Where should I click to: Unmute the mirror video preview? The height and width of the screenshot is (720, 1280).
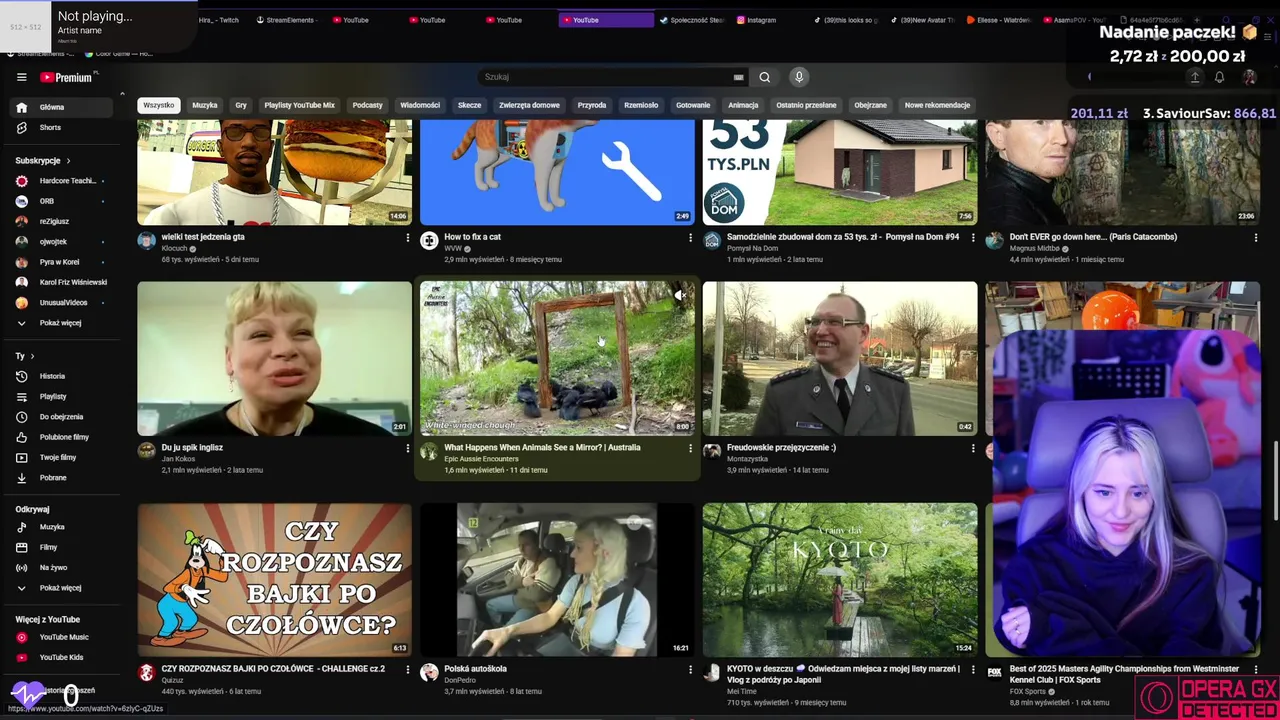coord(680,295)
